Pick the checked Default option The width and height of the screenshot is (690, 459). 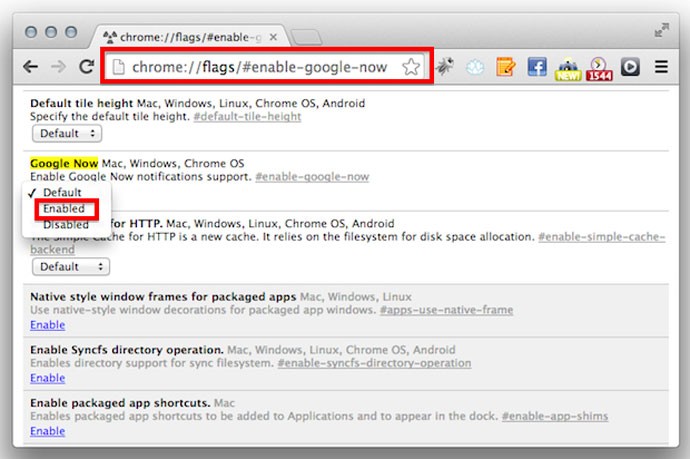point(61,192)
